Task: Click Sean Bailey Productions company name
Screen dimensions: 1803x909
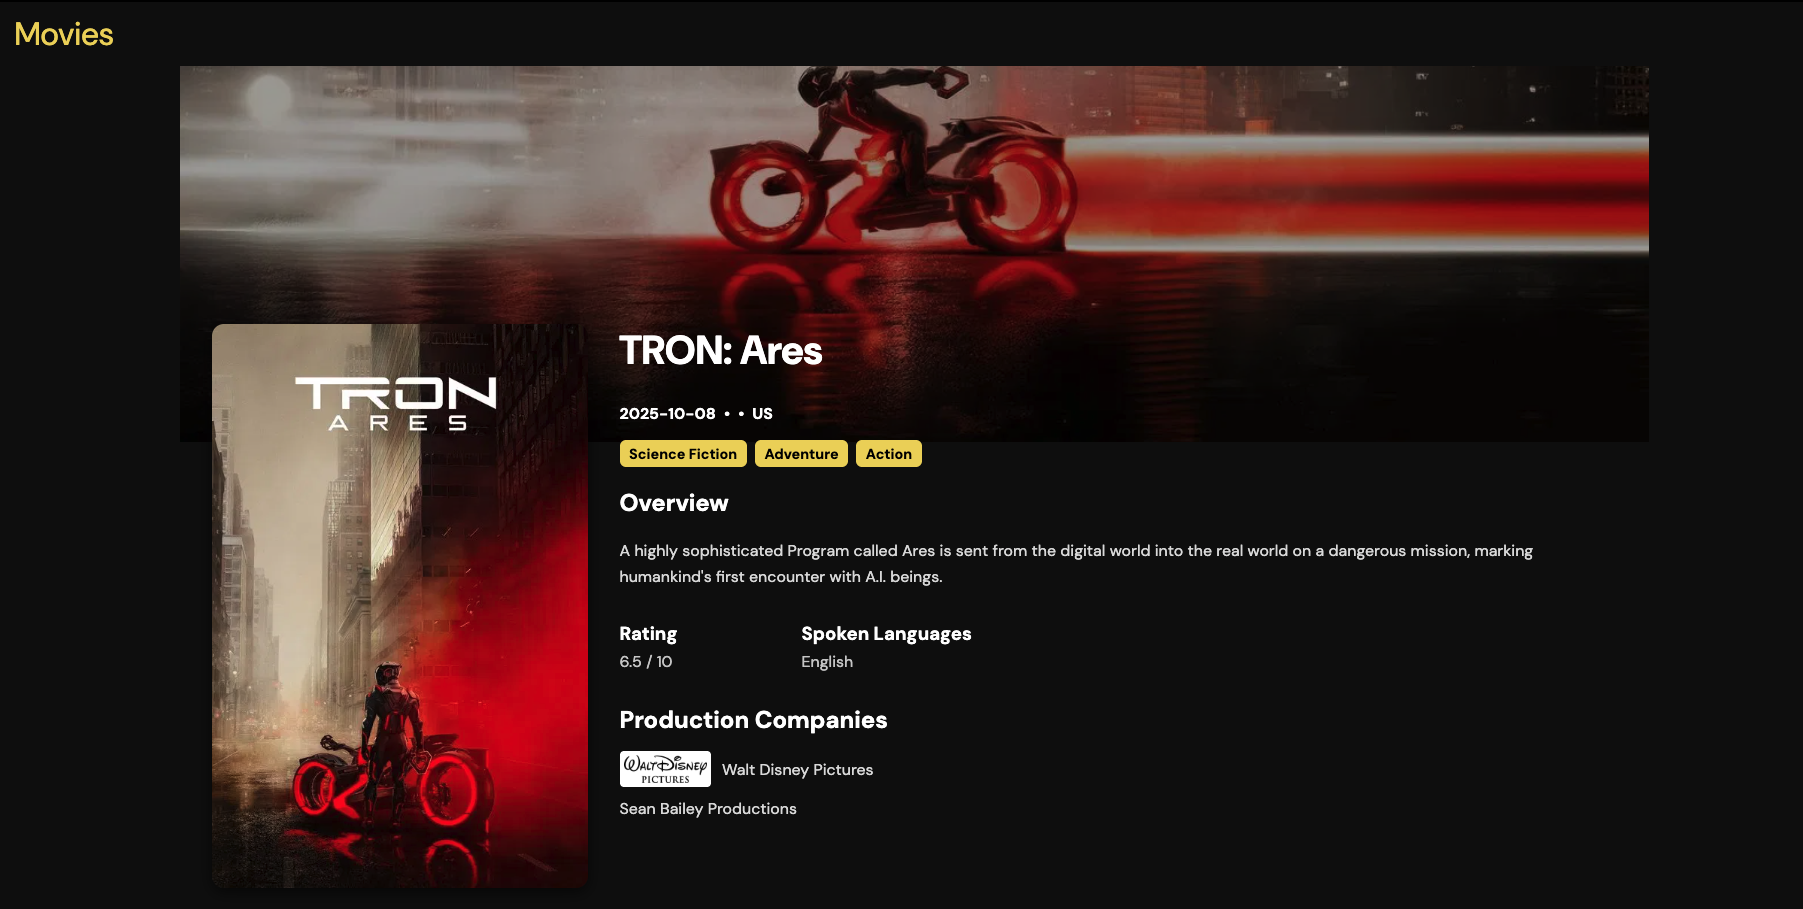Action: [x=708, y=809]
